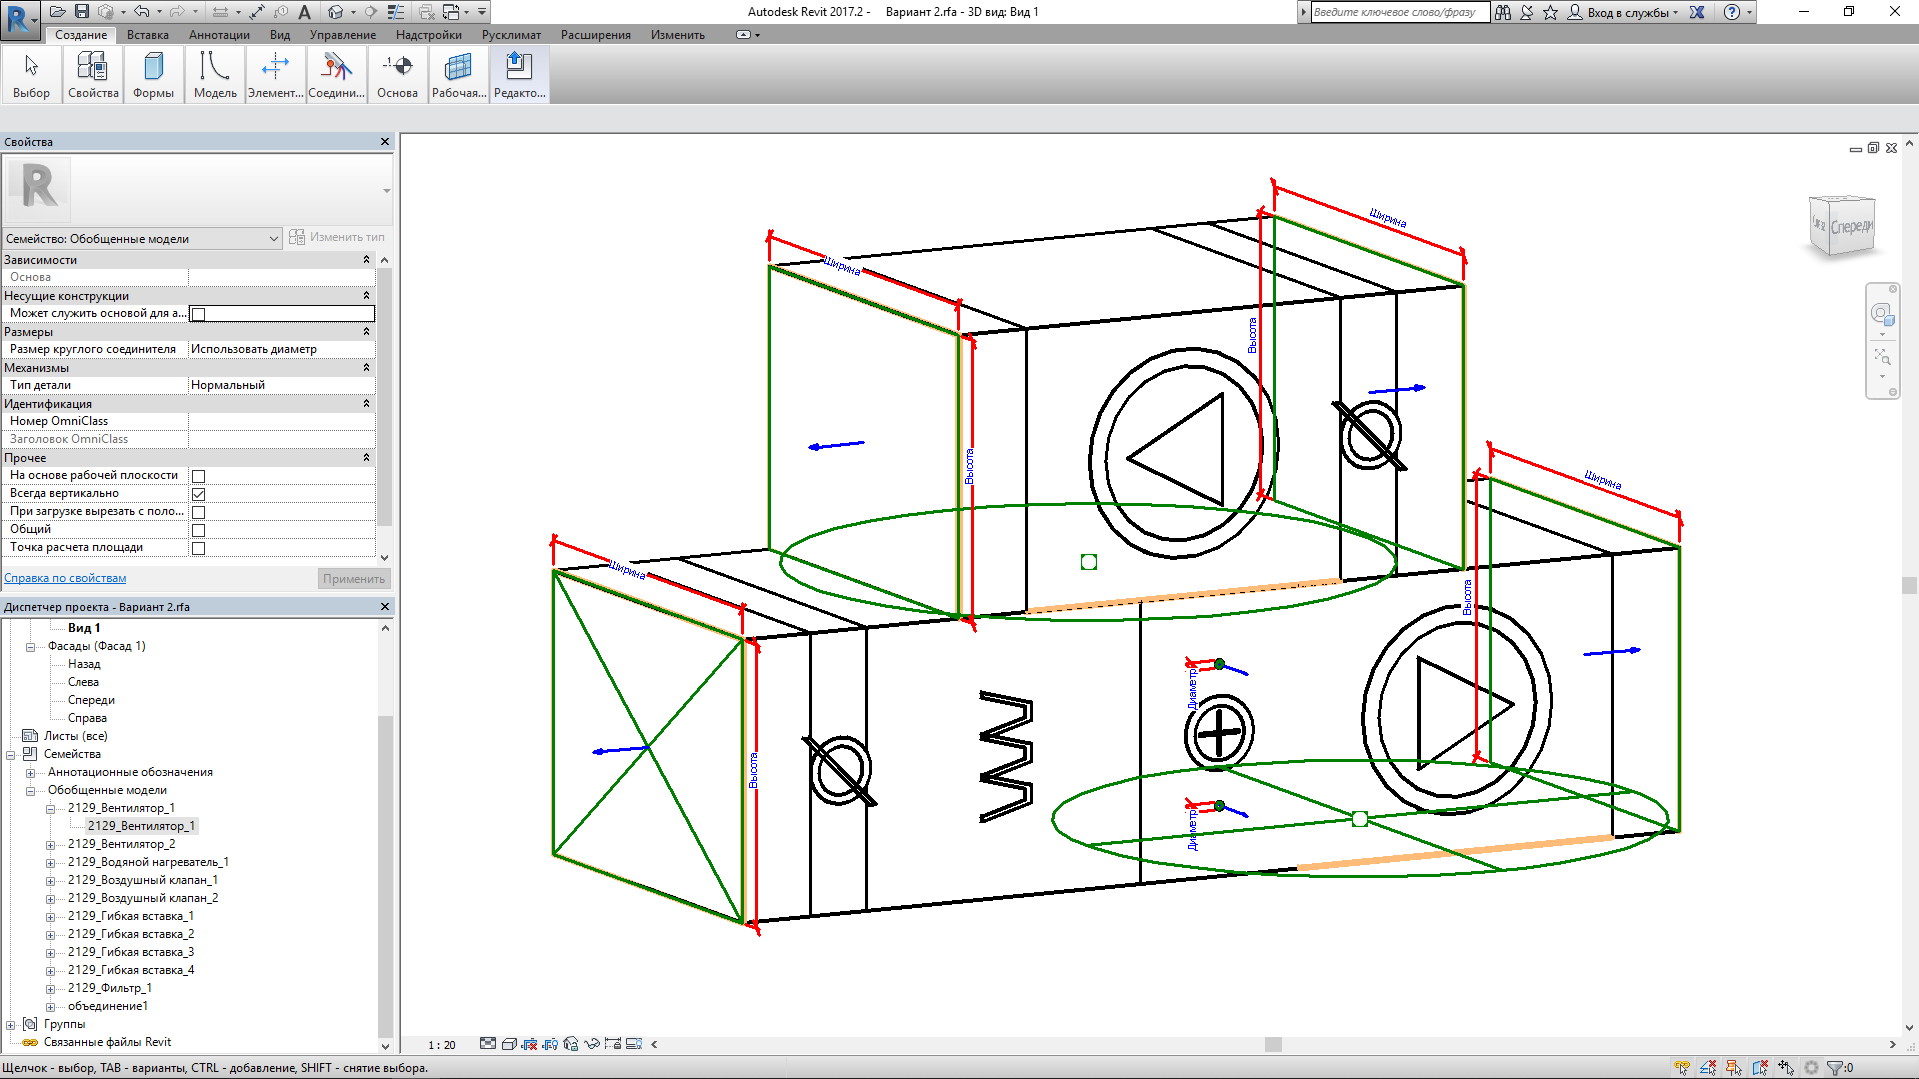The width and height of the screenshot is (1919, 1079).
Task: Check 'Точка расчета площади' checkbox
Action: pyautogui.click(x=198, y=548)
